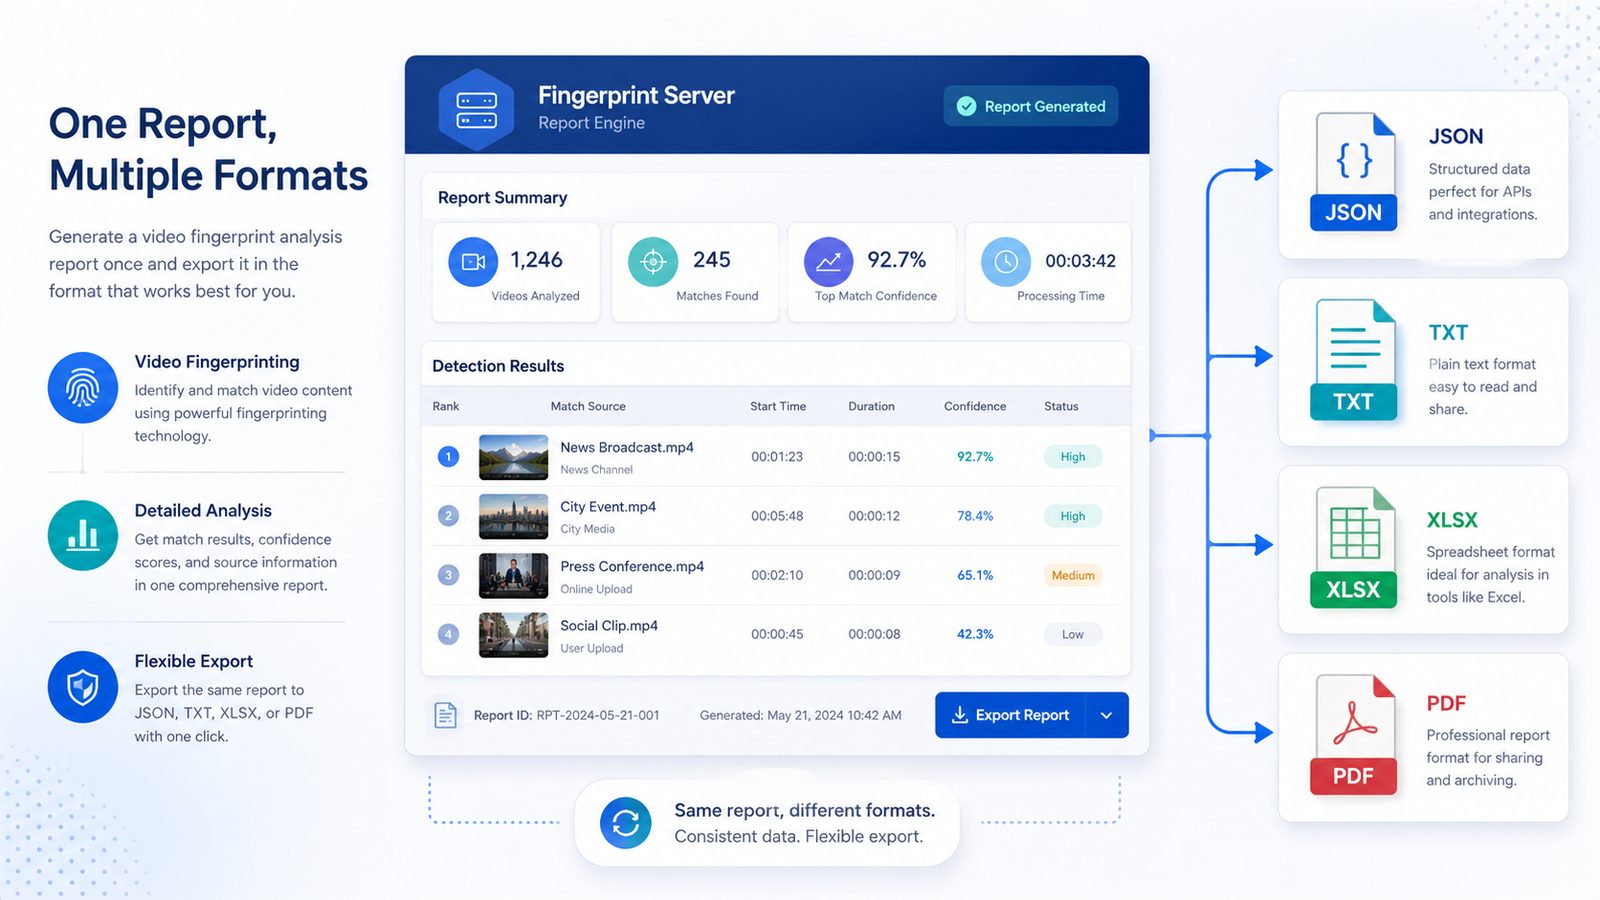Click the Processing Time clock icon
1600x900 pixels.
1006,262
